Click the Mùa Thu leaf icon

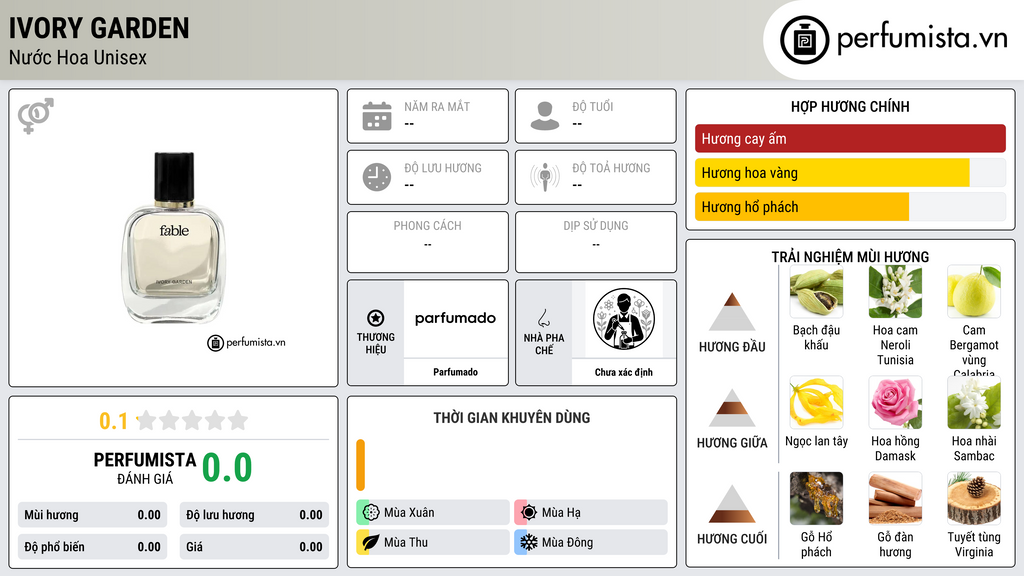[x=371, y=542]
